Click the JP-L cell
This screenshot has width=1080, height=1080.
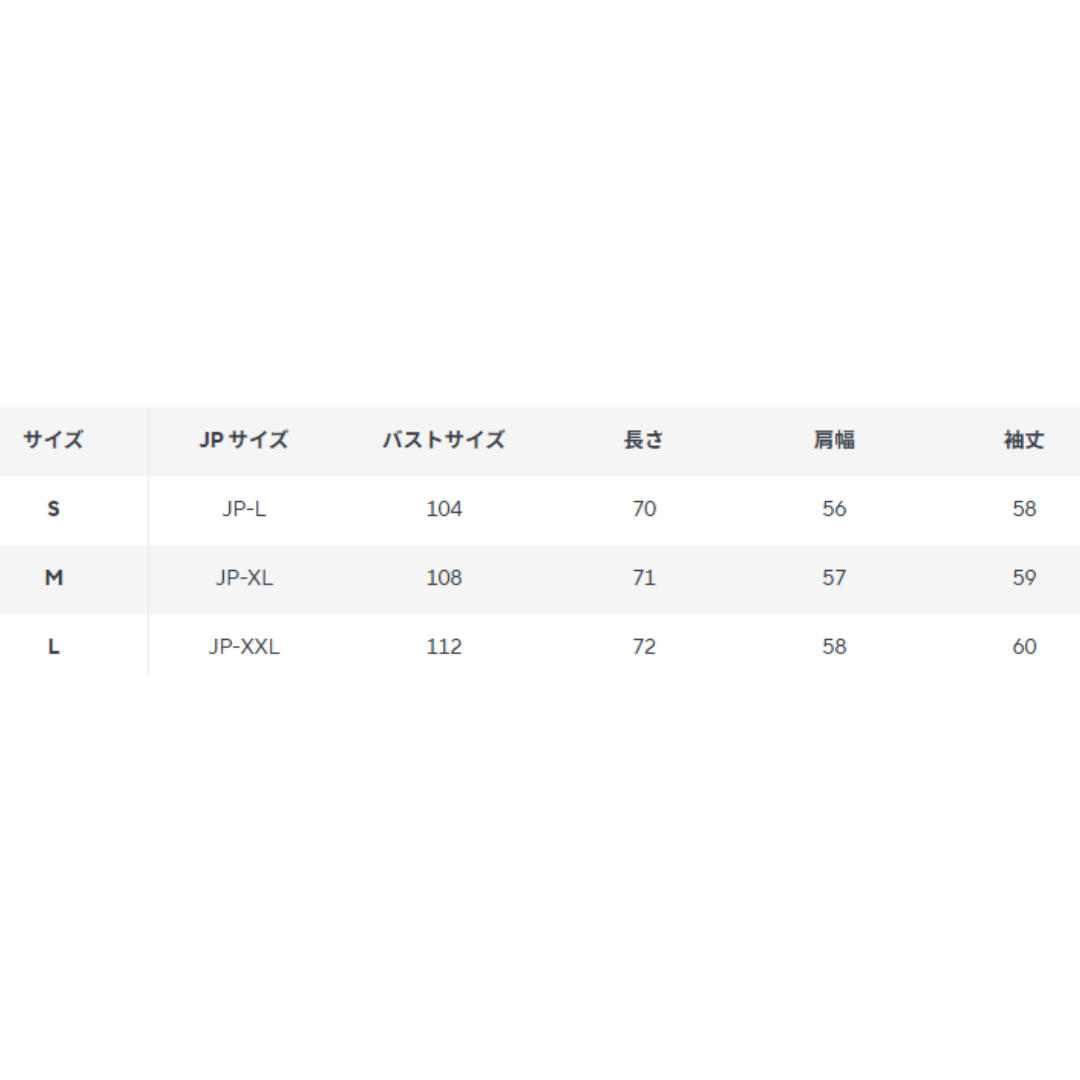tap(244, 509)
